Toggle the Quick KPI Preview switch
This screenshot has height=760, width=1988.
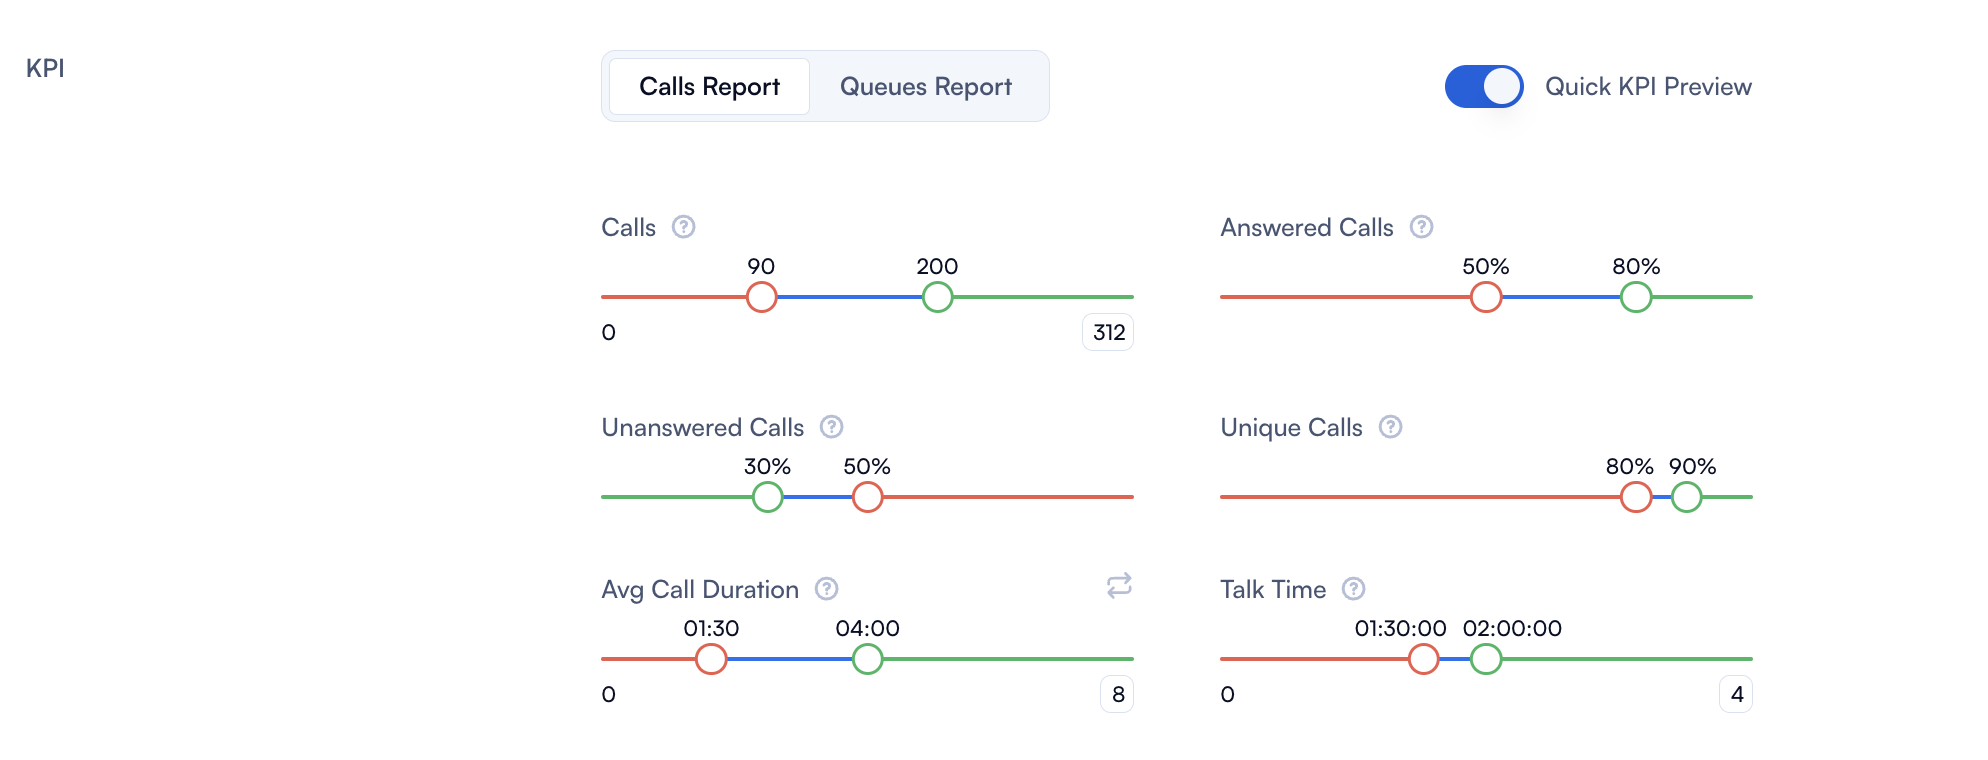[1483, 87]
